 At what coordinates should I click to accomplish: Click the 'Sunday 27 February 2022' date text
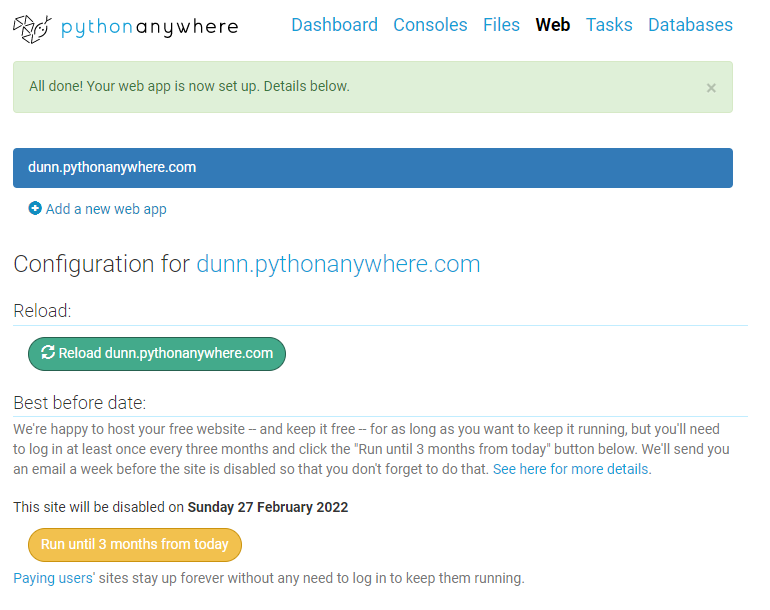click(x=268, y=507)
